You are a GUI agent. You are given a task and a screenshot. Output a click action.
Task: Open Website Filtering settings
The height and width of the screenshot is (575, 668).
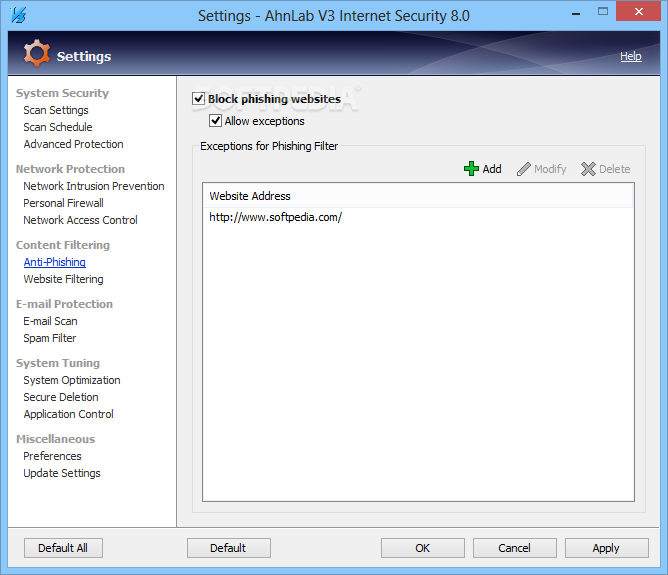coord(63,279)
